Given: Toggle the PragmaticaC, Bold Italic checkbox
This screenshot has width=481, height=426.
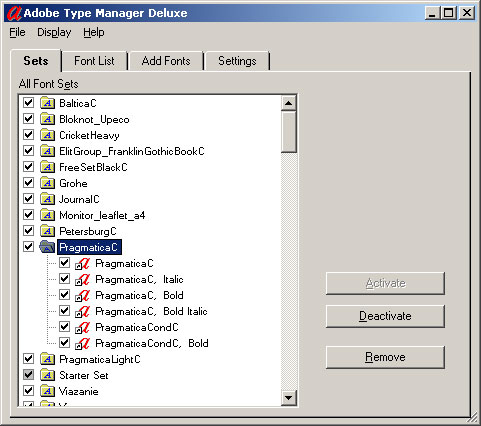Looking at the screenshot, I should (64, 311).
